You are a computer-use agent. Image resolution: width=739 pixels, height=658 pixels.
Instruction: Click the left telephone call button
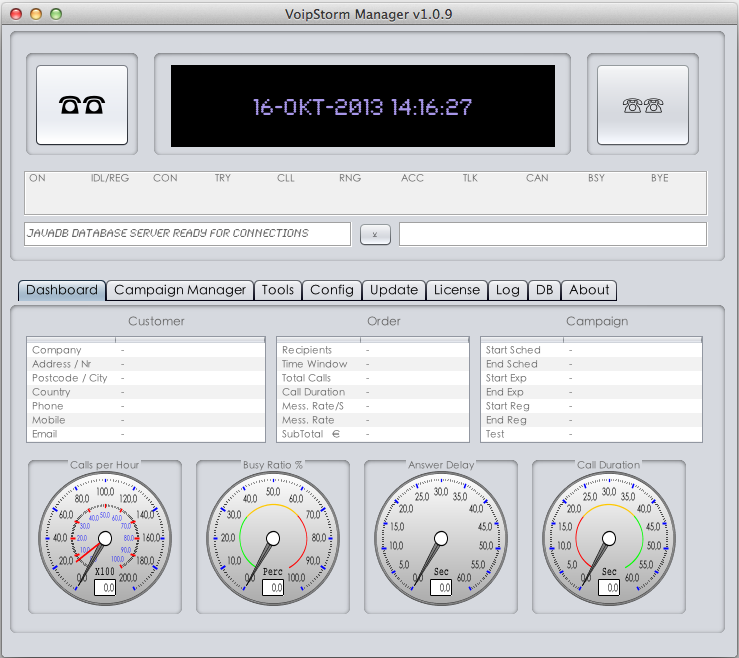(x=82, y=105)
